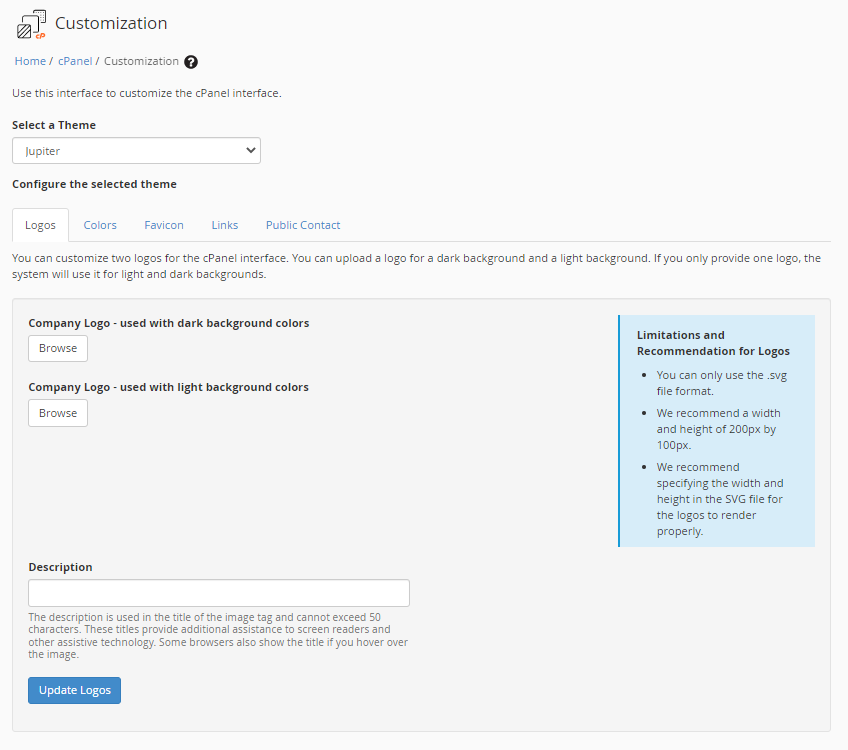Open the cPanel breadcrumb link
This screenshot has width=848, height=750.
tap(75, 61)
